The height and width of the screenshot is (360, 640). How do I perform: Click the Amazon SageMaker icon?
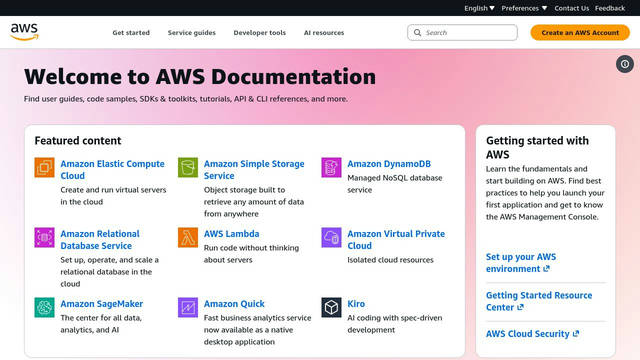point(44,307)
